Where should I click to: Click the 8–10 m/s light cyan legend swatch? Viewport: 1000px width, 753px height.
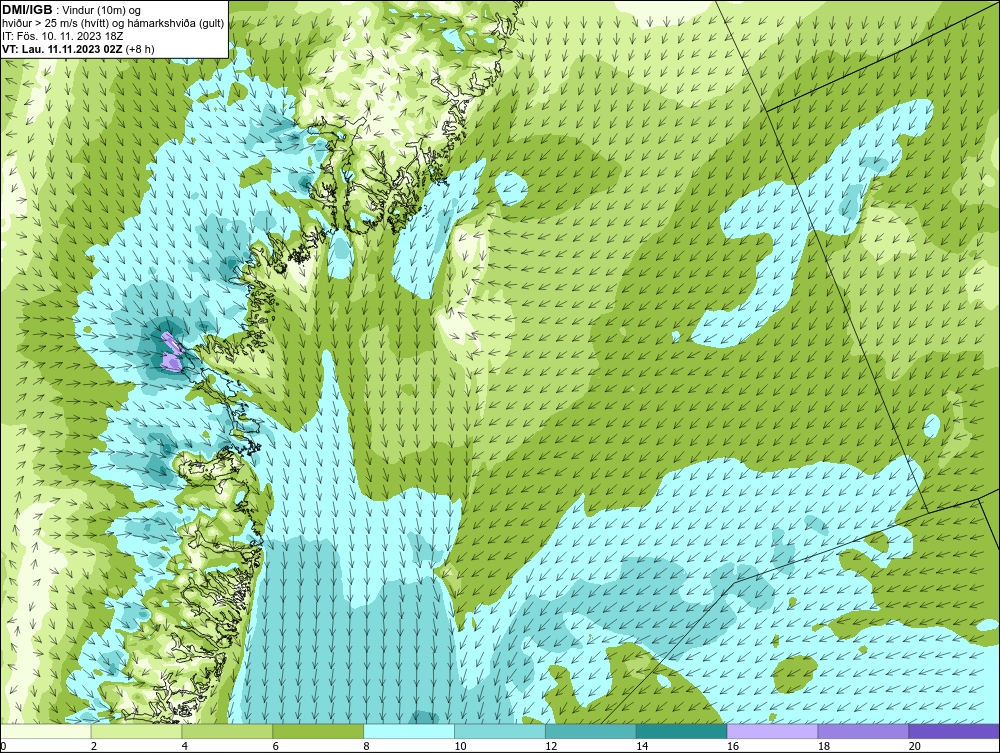[x=409, y=731]
